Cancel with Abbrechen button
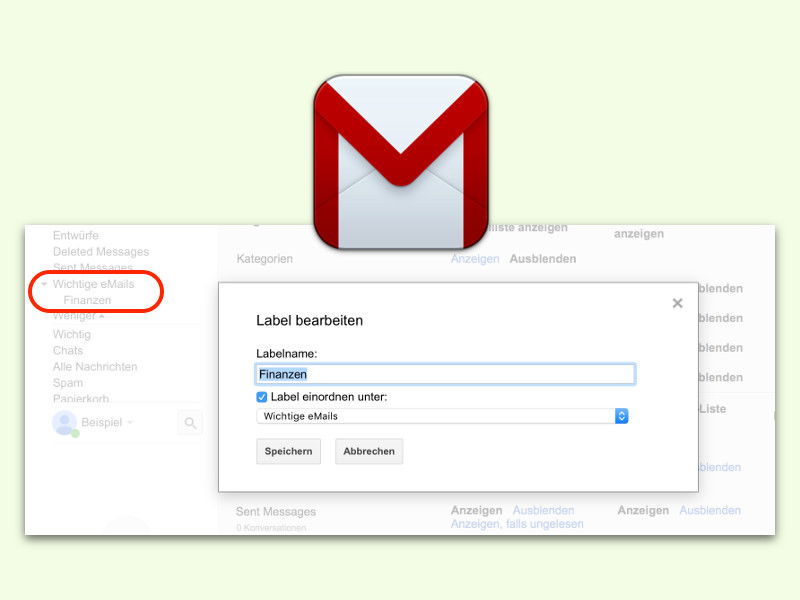 coord(369,451)
